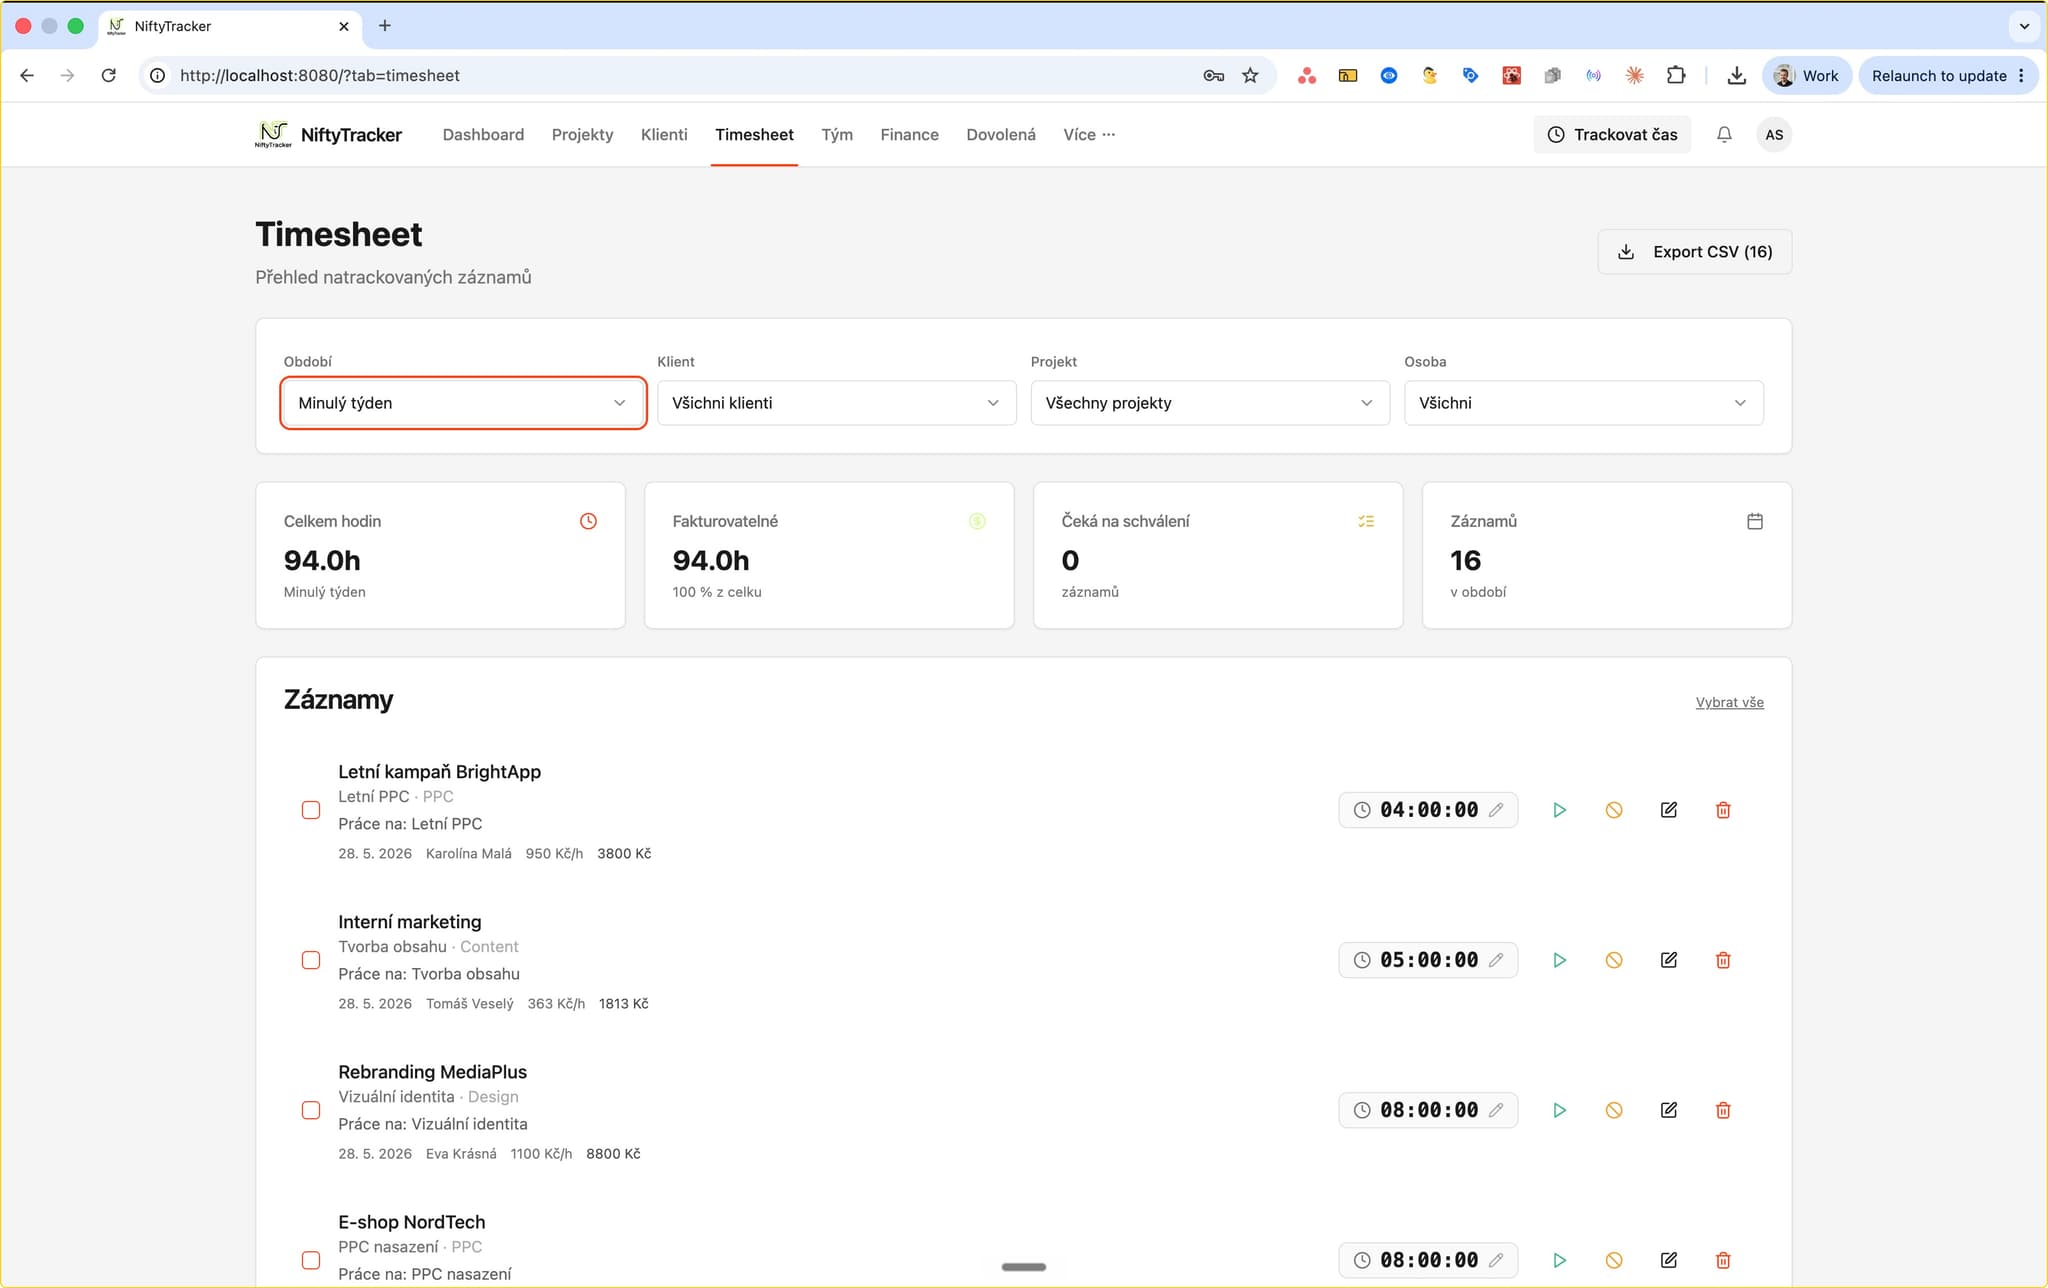
Task: Start timer for Interní marketing entry
Action: click(1559, 960)
